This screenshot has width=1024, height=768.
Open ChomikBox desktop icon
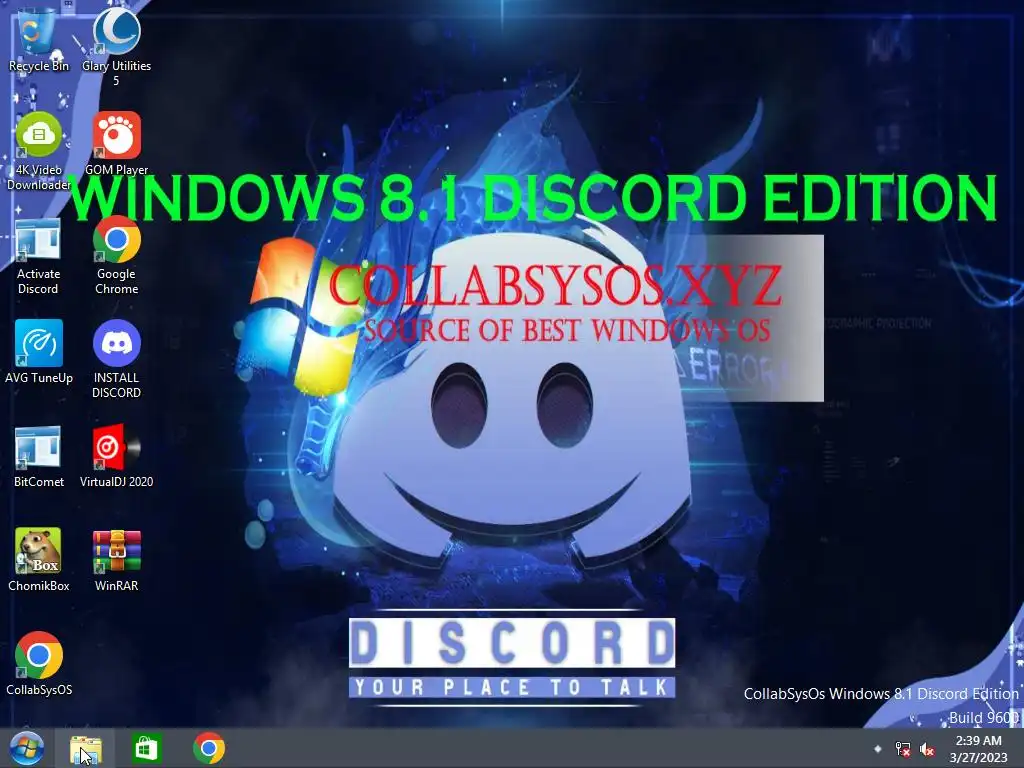[39, 560]
